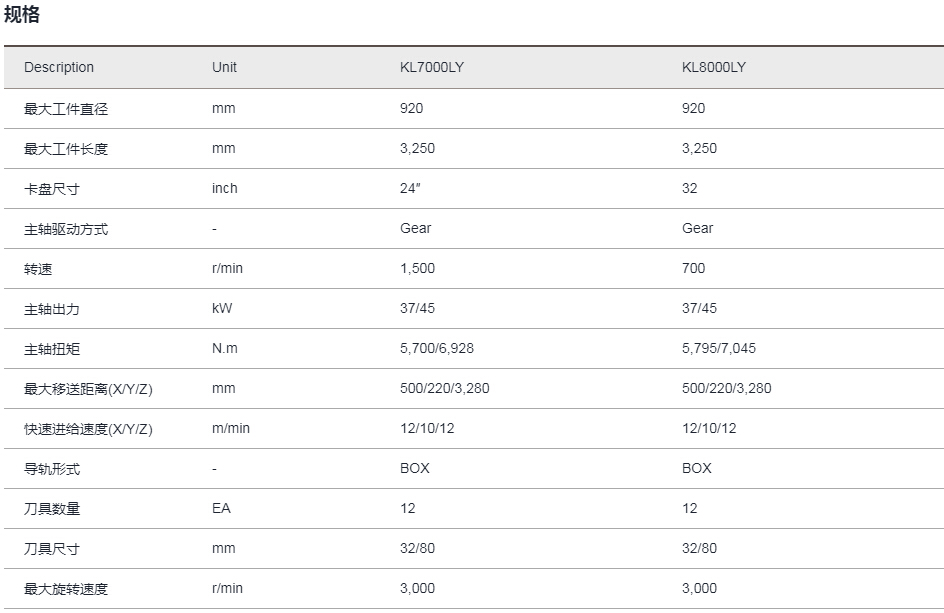The image size is (944, 613).
Task: Select the 卡盘尺寸 row label
Action: [x=52, y=189]
